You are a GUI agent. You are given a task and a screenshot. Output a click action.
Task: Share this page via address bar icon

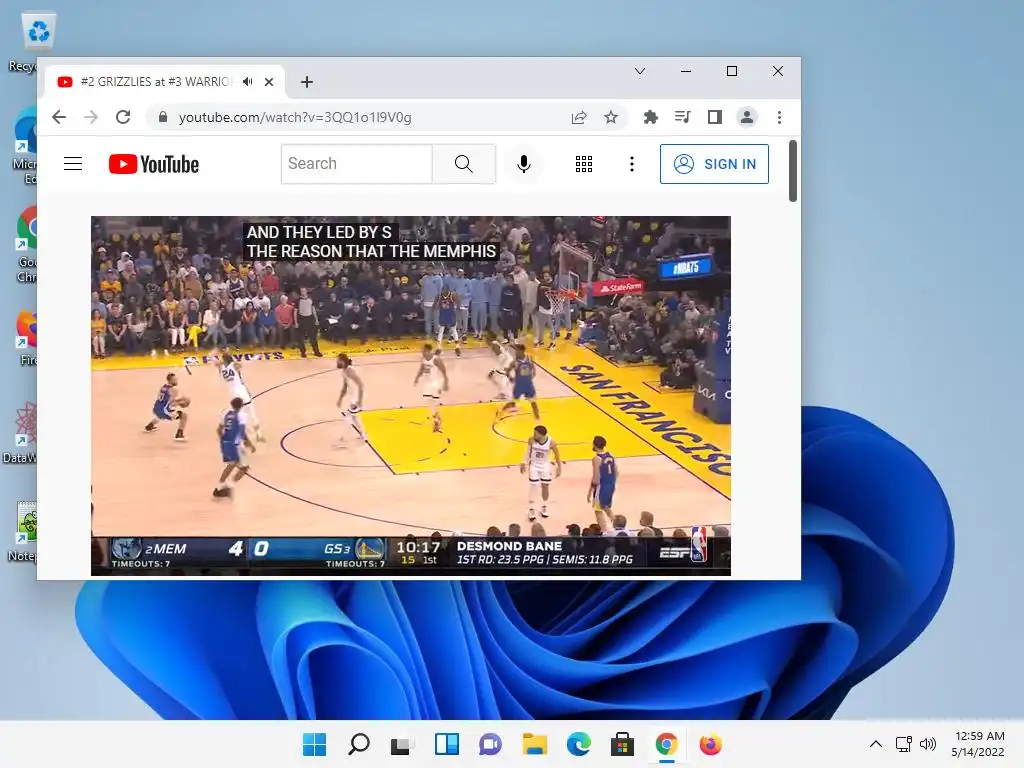(x=579, y=118)
